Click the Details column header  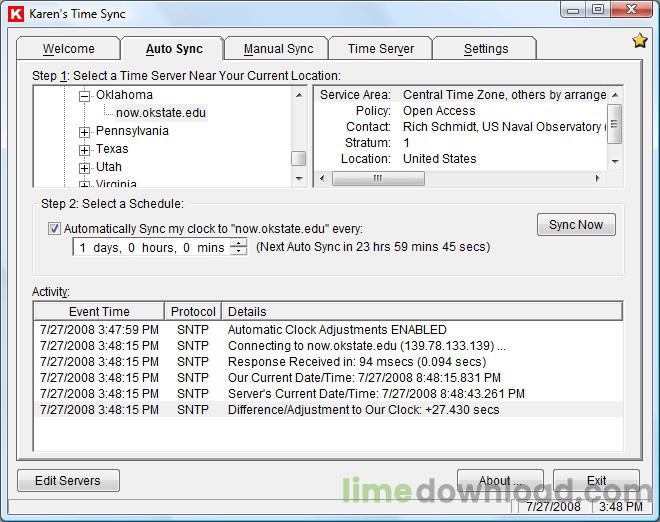click(422, 312)
